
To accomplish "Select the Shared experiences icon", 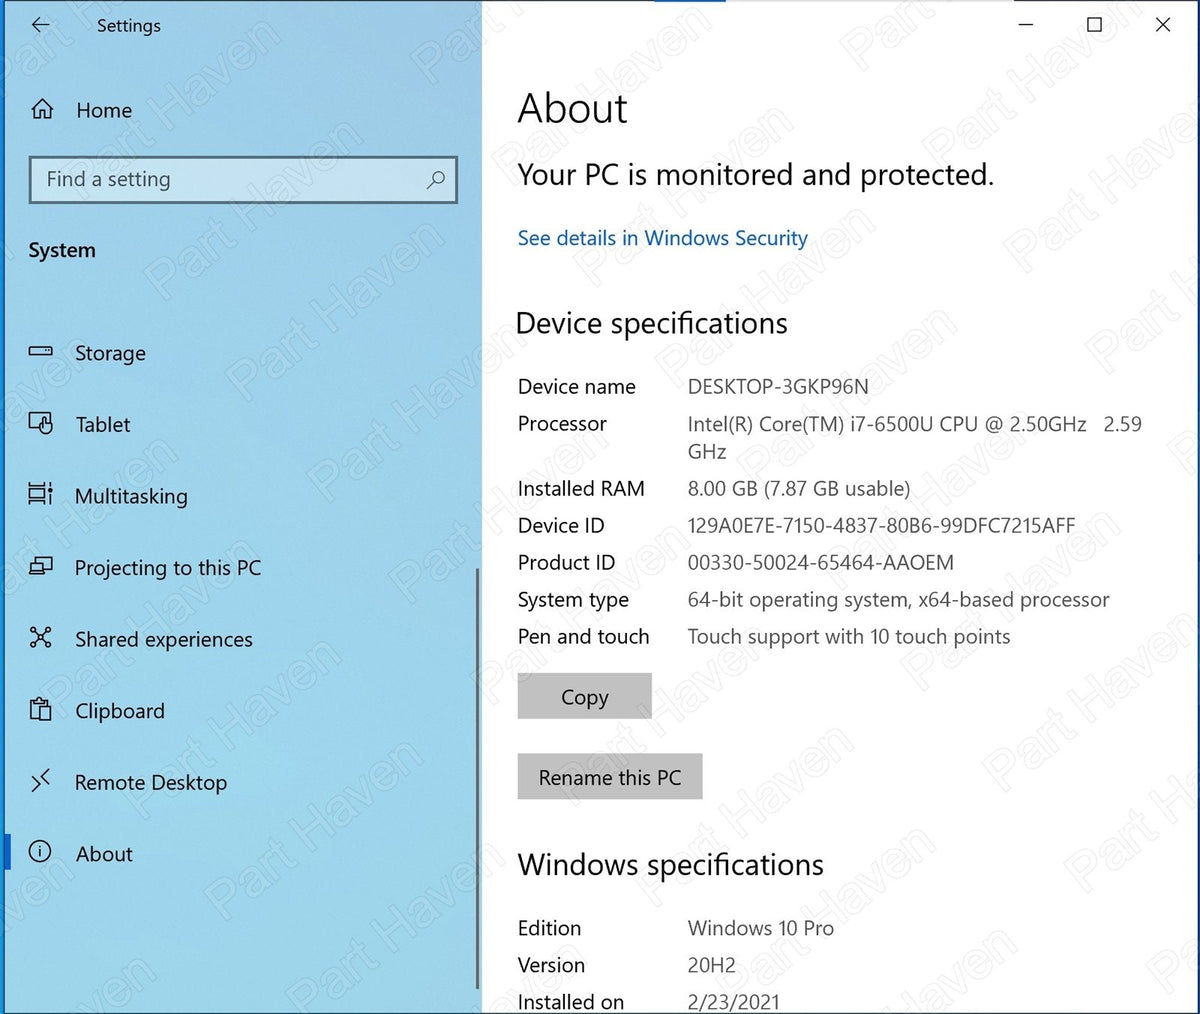I will click(41, 638).
